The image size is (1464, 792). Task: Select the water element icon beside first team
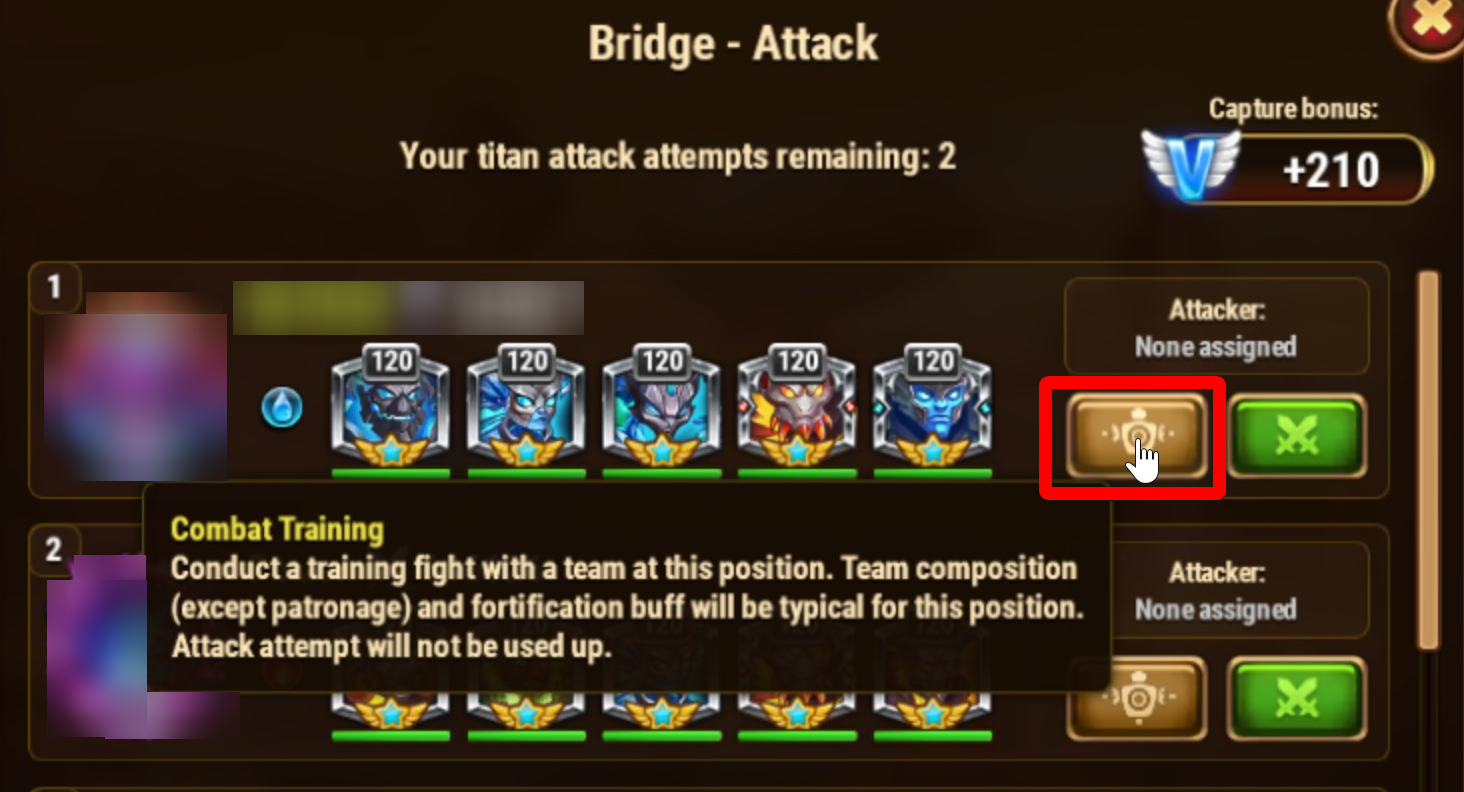282,408
